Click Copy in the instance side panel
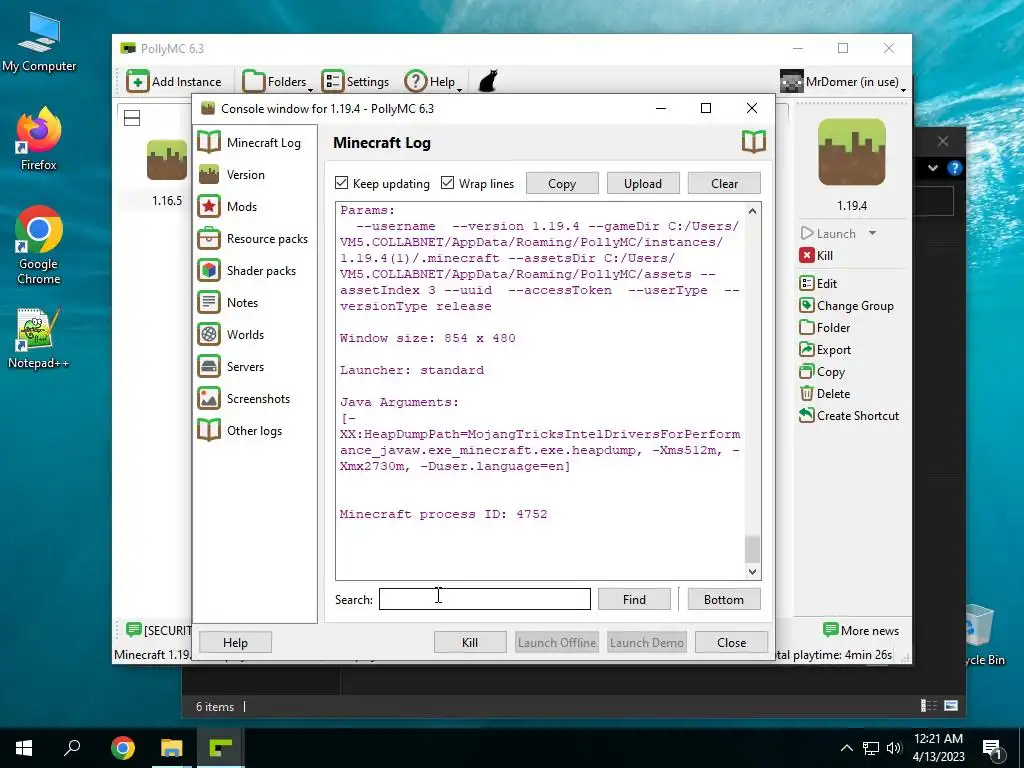This screenshot has width=1024, height=768. tap(822, 372)
